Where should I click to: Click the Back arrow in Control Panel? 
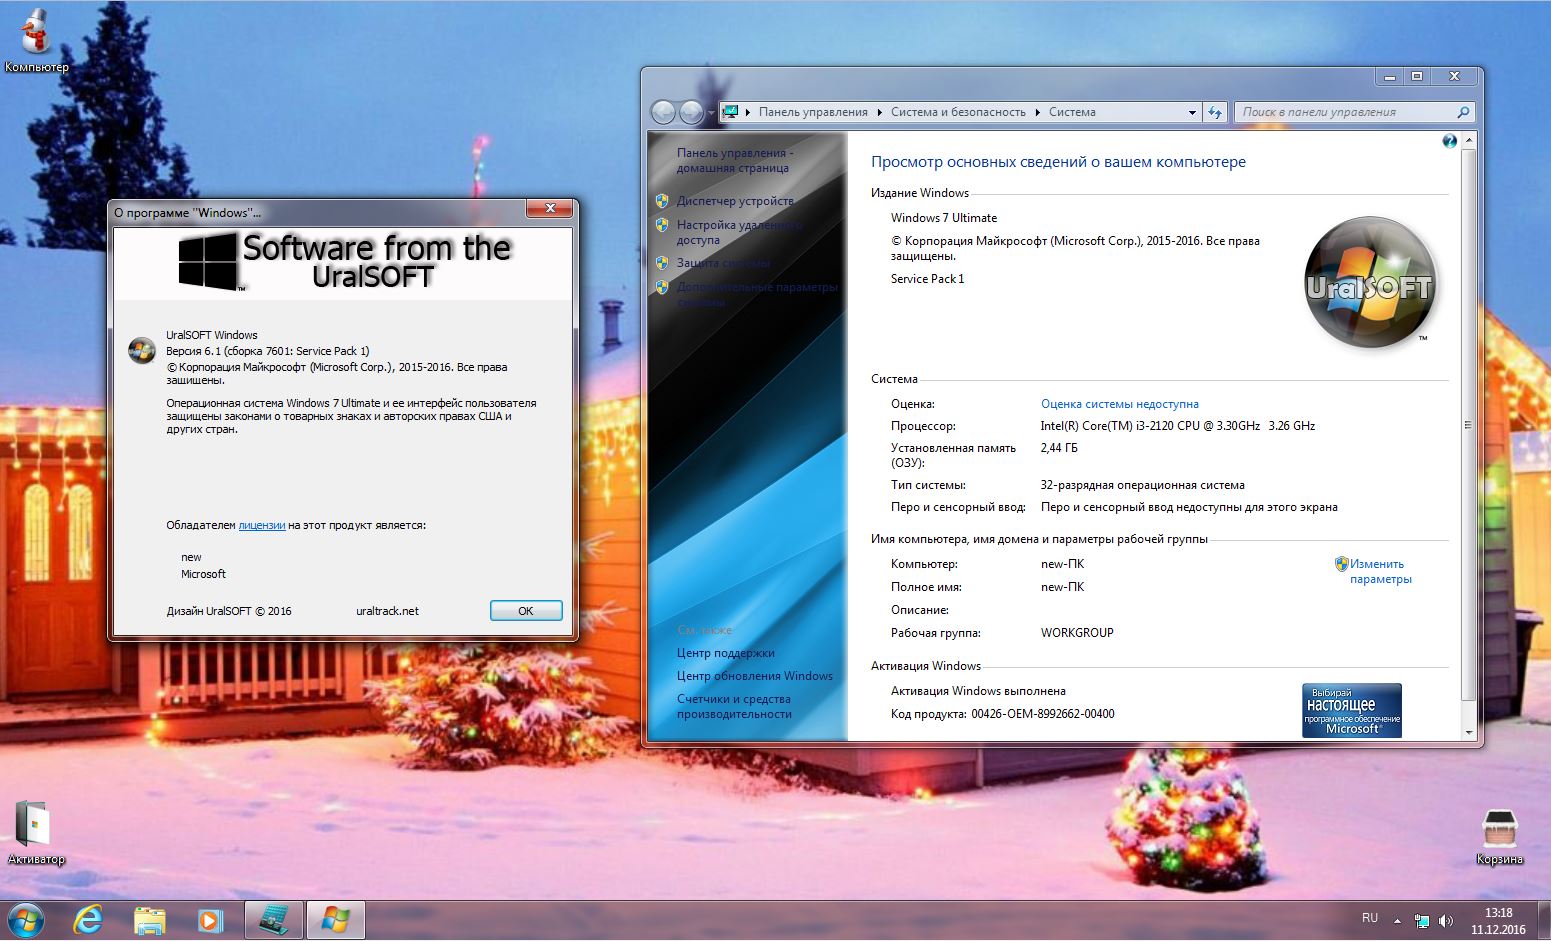coord(663,112)
